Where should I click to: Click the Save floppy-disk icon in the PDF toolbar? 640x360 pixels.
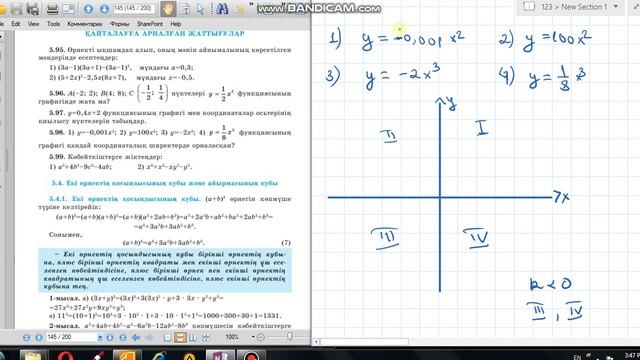tap(17, 9)
